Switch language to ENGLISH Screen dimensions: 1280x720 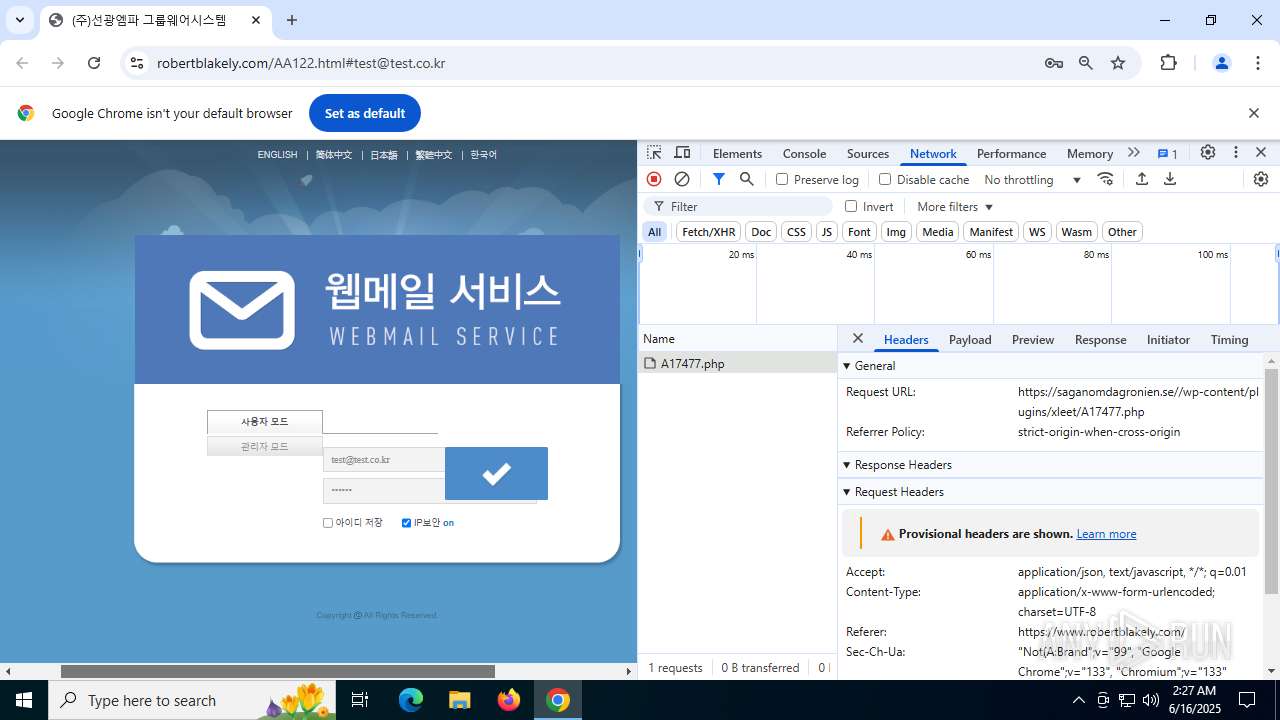coord(277,155)
